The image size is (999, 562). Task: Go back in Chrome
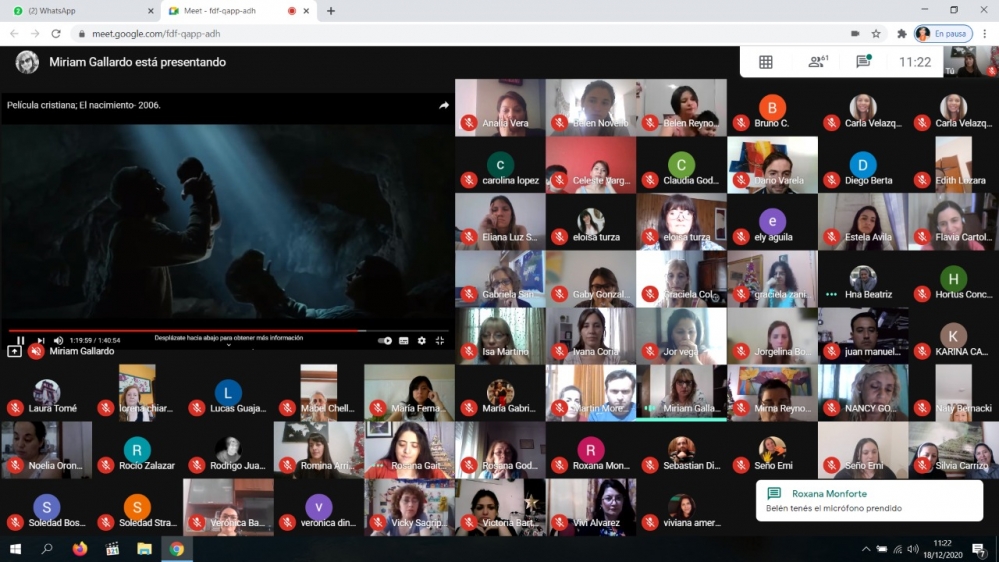pyautogui.click(x=14, y=33)
